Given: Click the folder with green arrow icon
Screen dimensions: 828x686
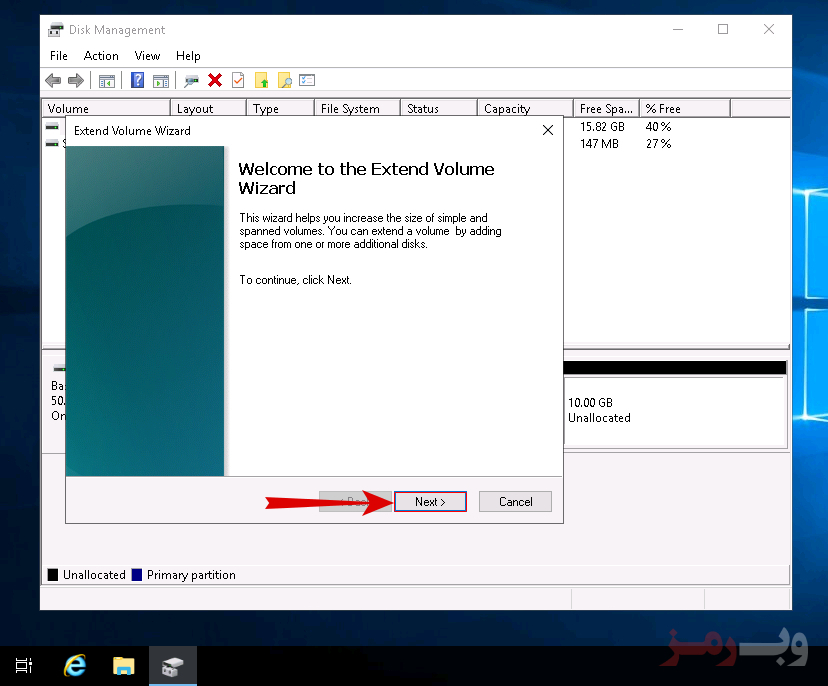Looking at the screenshot, I should (261, 80).
